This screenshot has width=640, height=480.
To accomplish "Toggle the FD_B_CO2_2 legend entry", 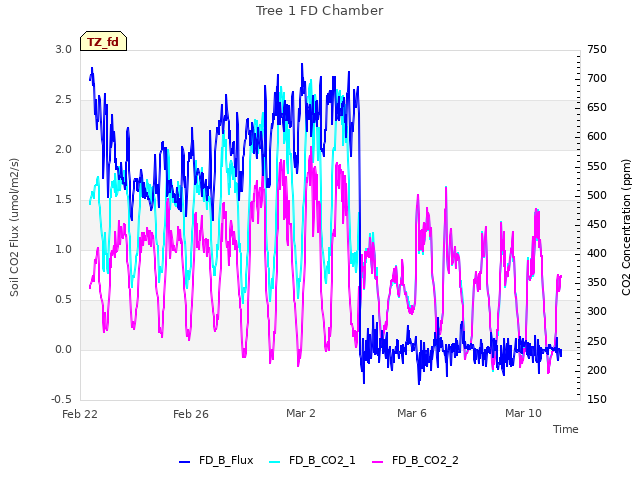I will tap(415, 460).
